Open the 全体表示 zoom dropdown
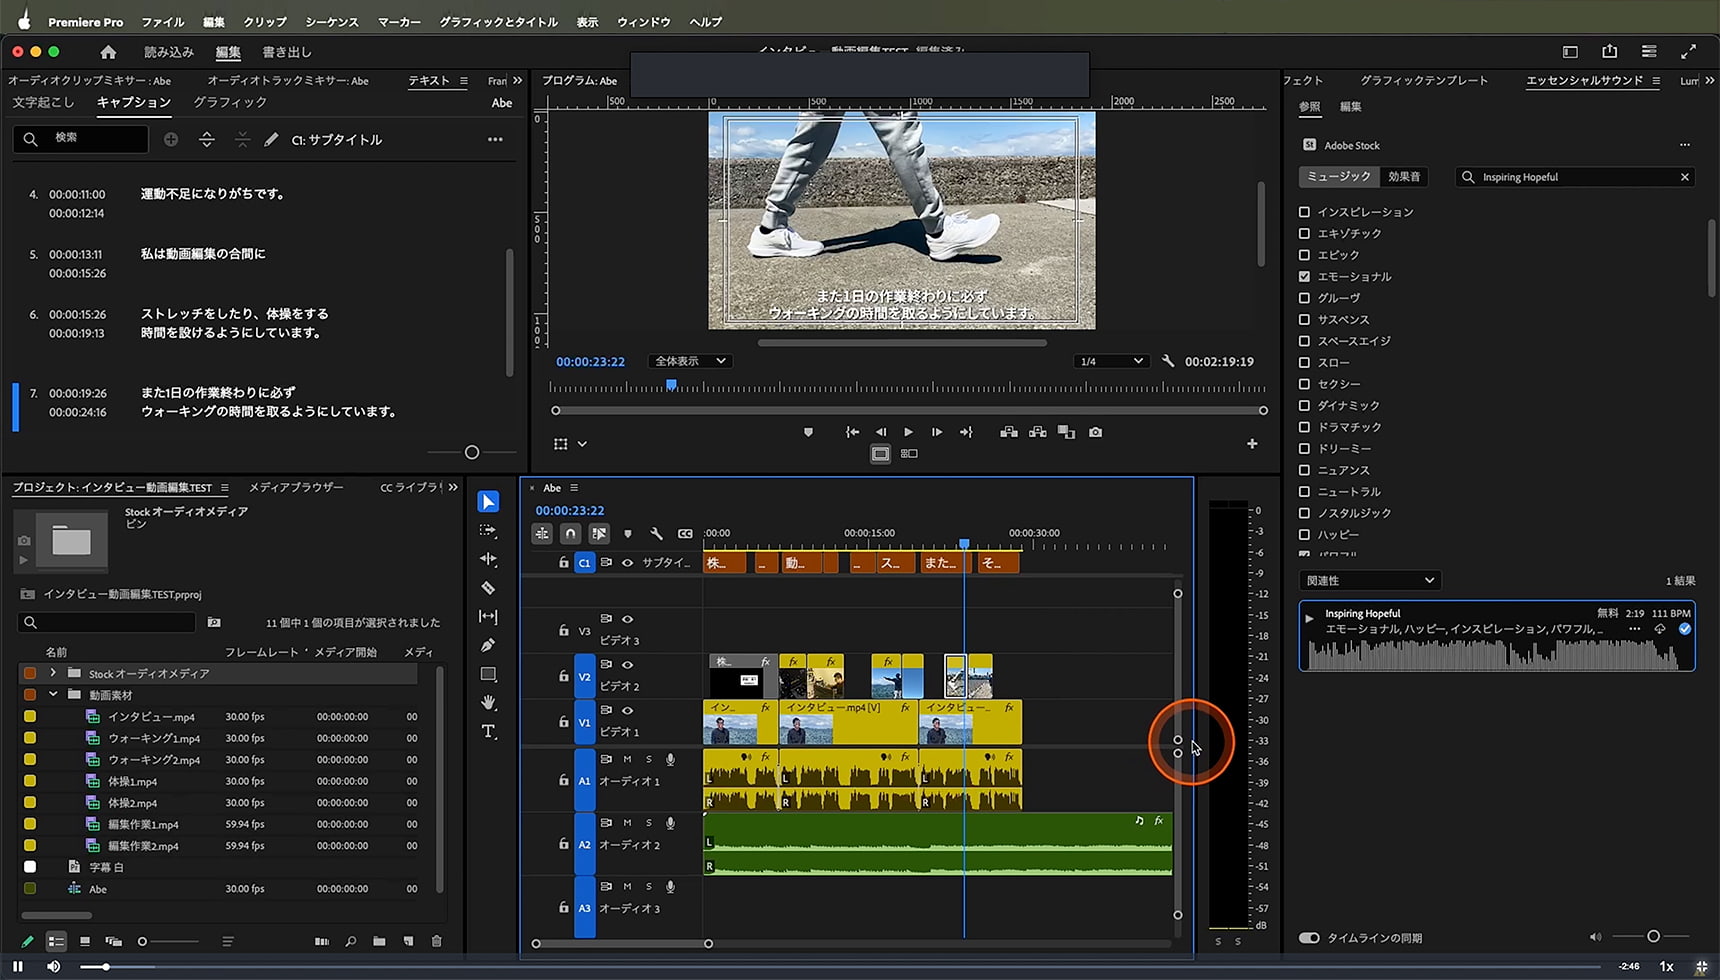The image size is (1720, 980). tap(690, 361)
